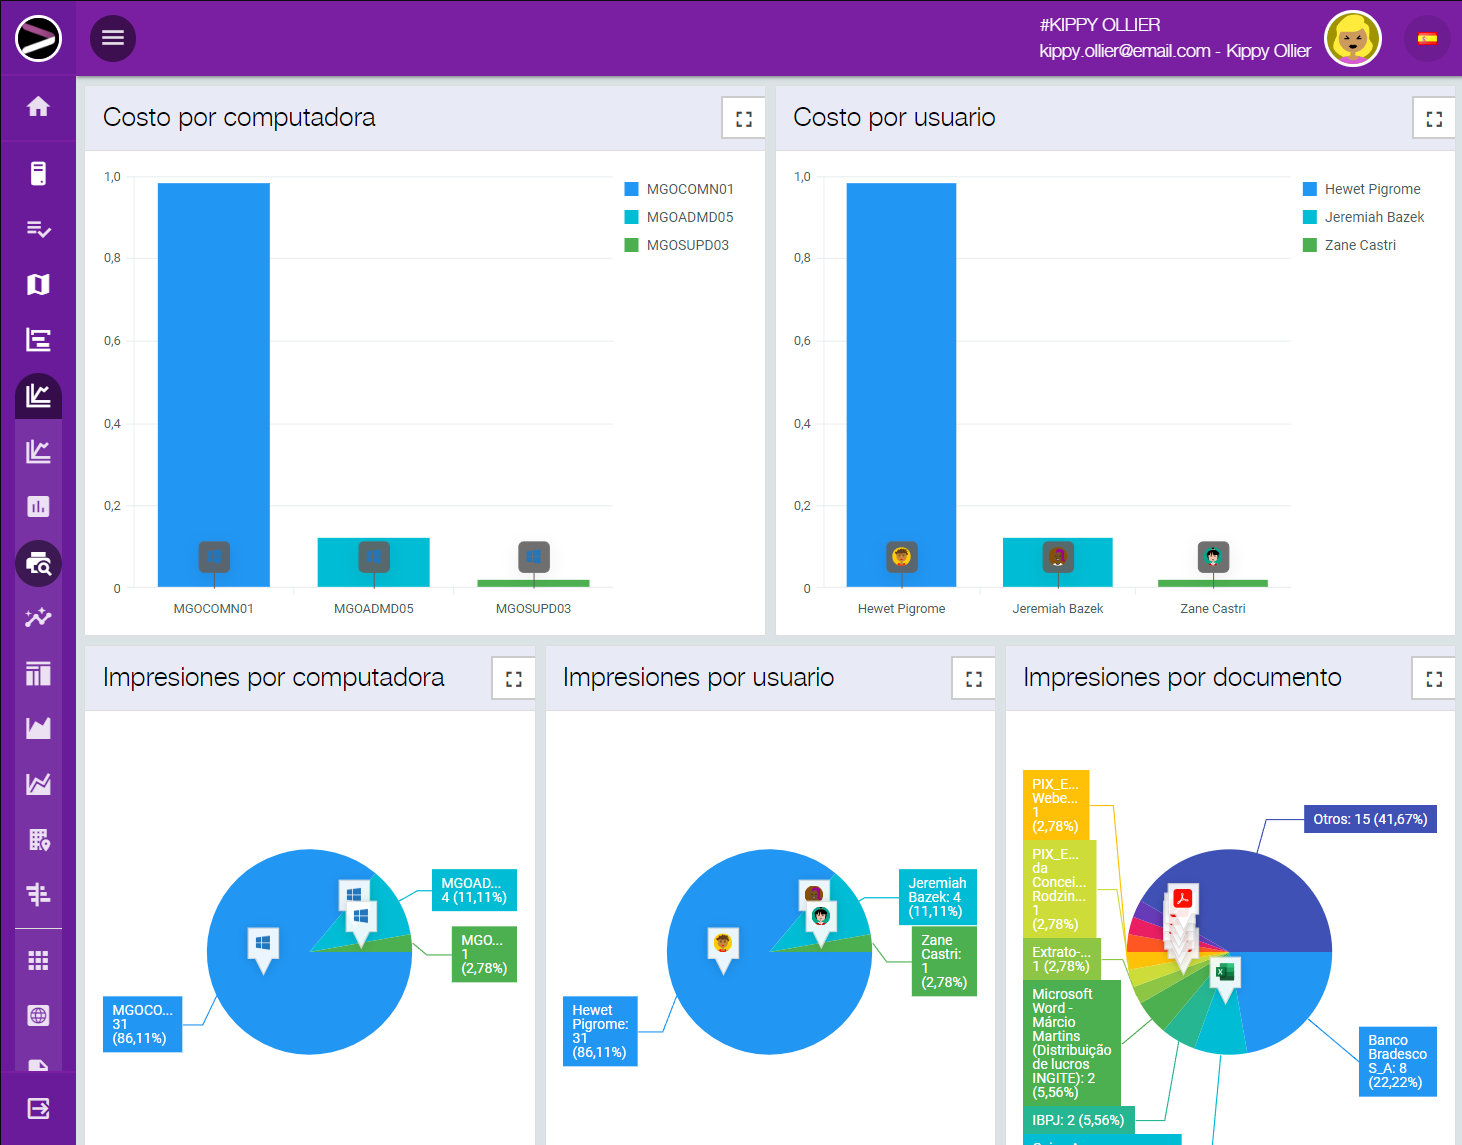Screen dimensions: 1462x1145
Task: Open the hamburger menu button
Action: pos(113,38)
